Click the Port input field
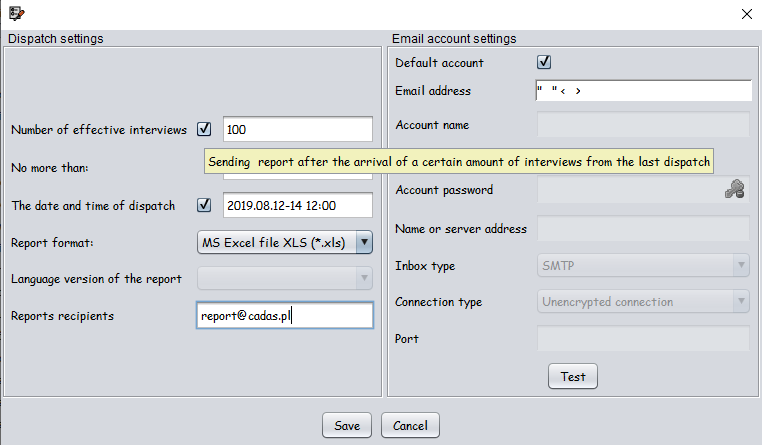This screenshot has width=762, height=445. pos(643,338)
